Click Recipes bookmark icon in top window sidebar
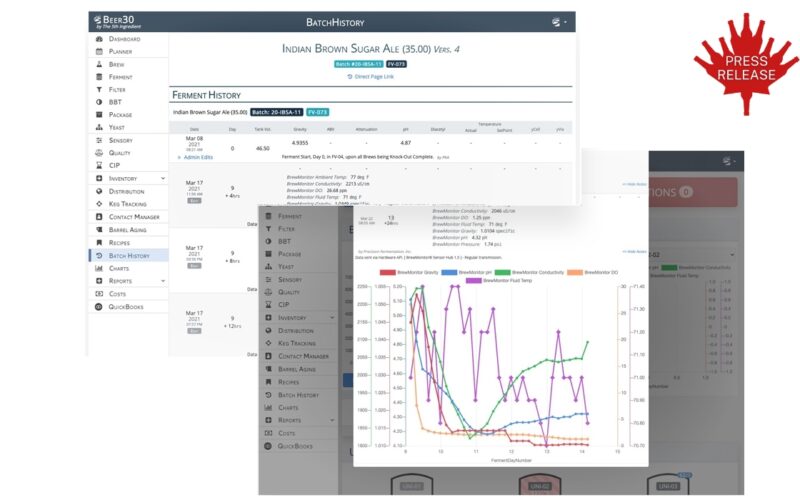Viewport: 800px width, 500px height. click(x=99, y=243)
